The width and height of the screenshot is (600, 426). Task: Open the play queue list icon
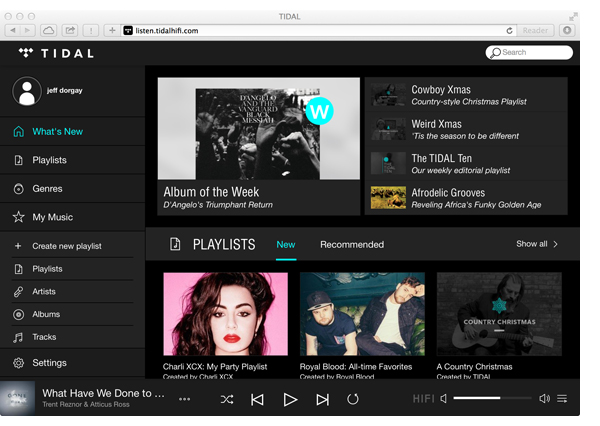click(x=562, y=399)
